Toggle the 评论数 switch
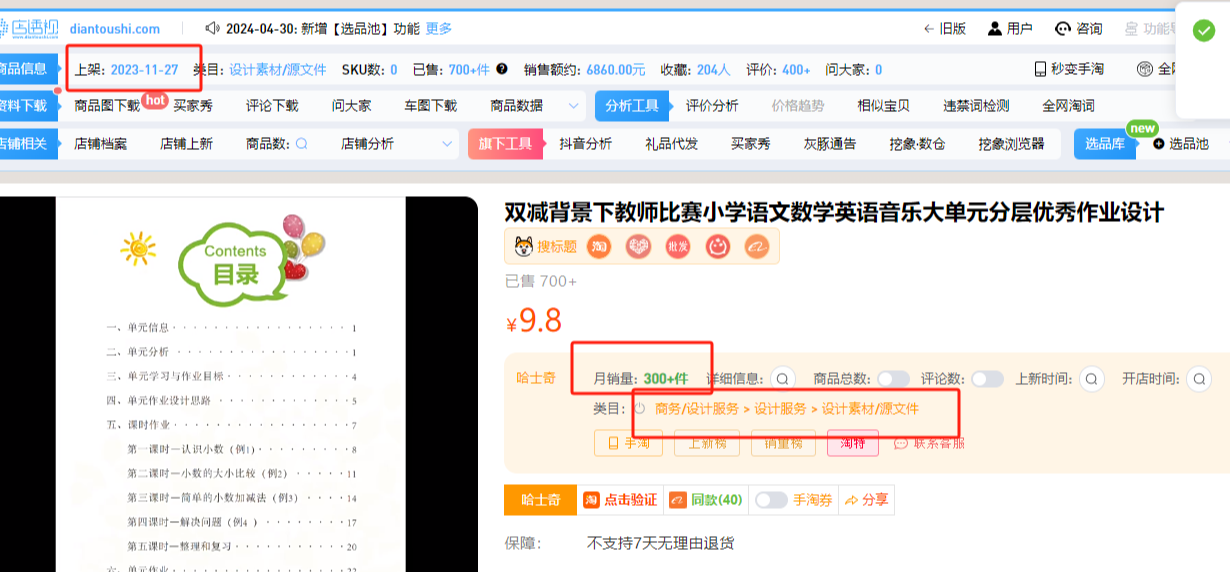 (x=987, y=379)
